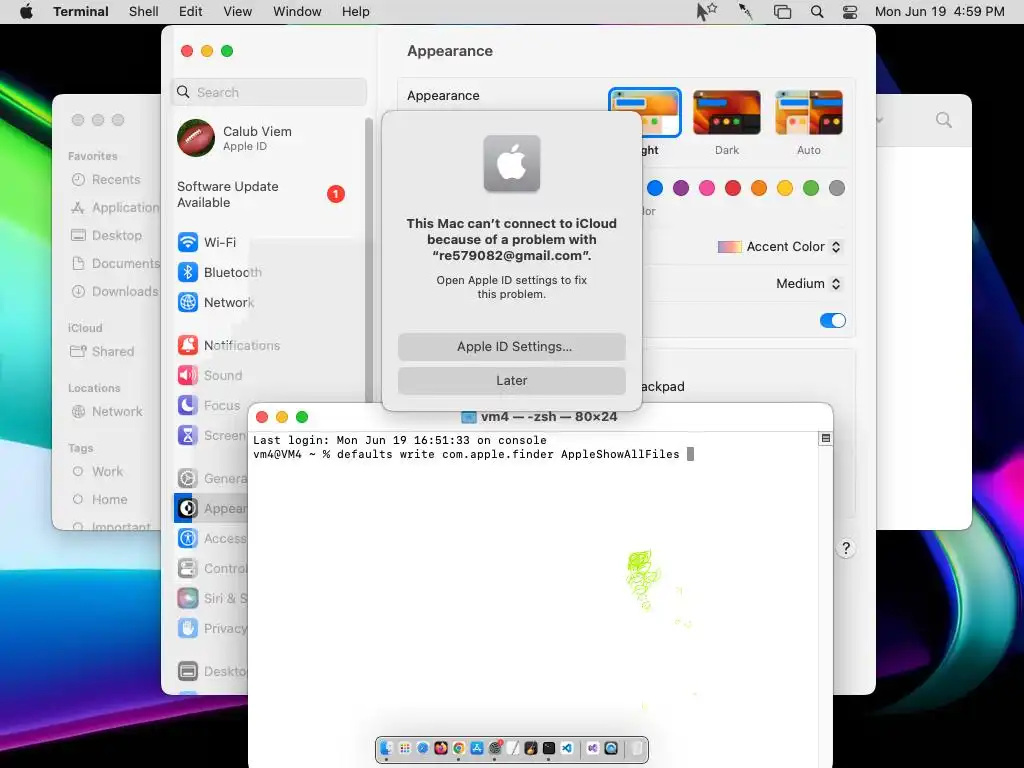Screen dimensions: 1024x768
Task: Open GarageBand from the Dock
Action: (x=531, y=748)
